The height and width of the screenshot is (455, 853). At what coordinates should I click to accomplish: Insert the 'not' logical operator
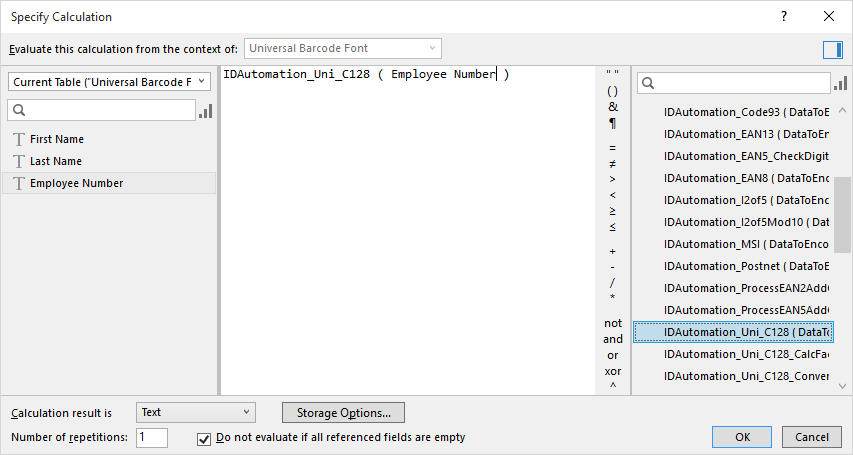(x=613, y=323)
